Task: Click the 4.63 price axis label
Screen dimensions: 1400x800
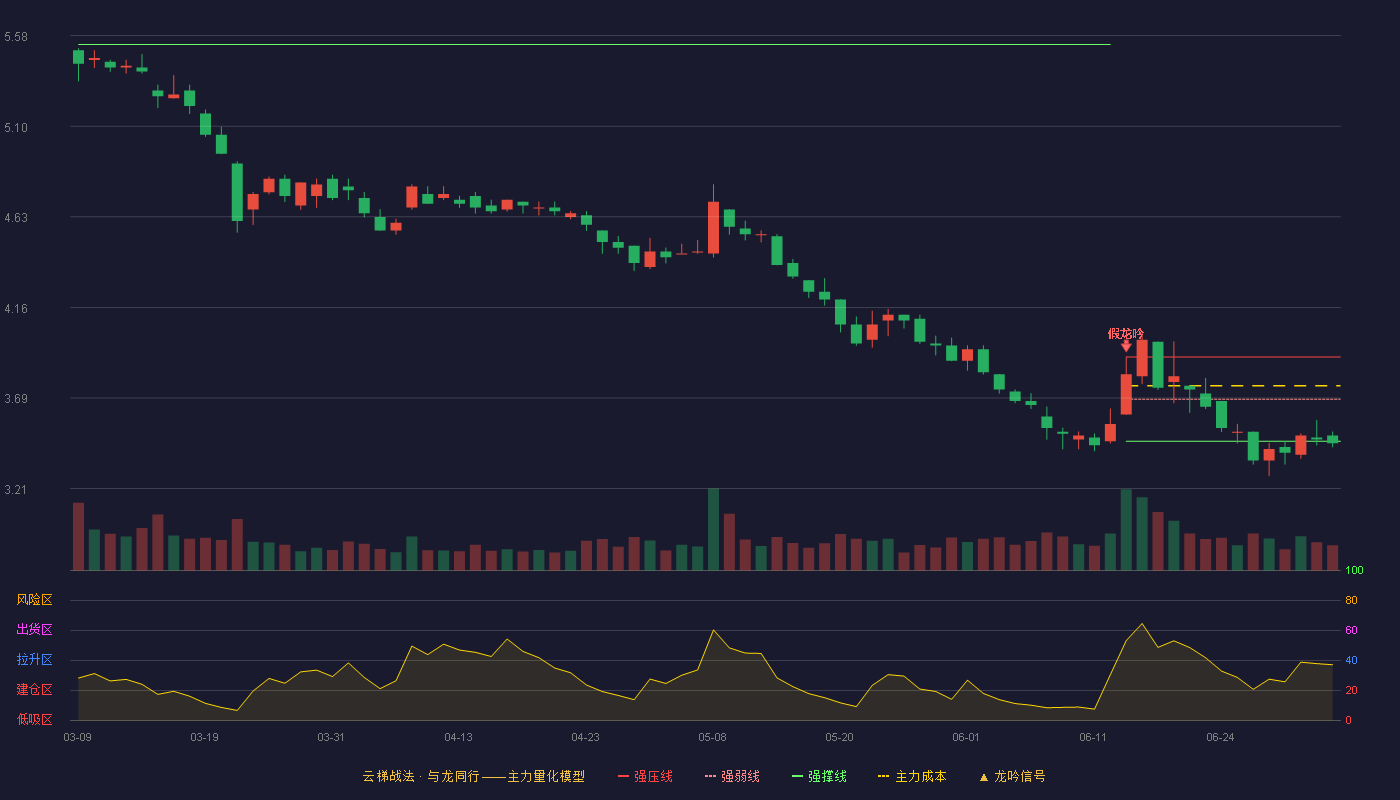Action: pos(16,218)
